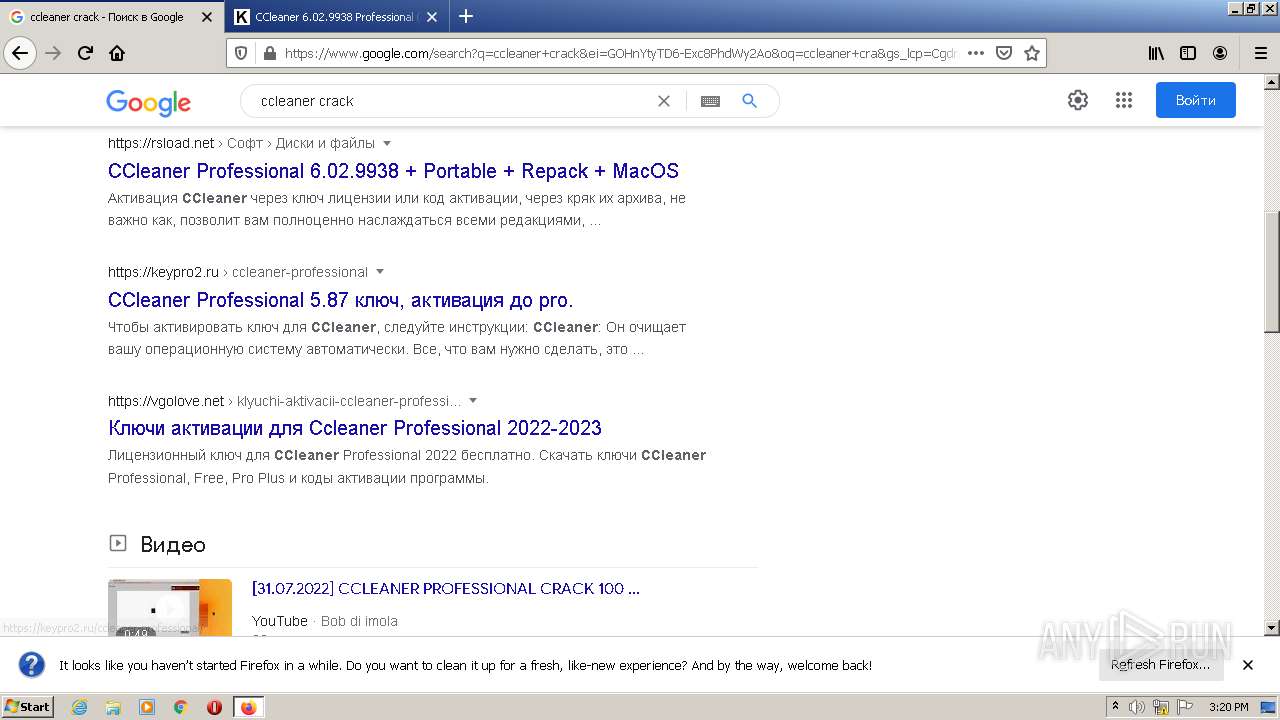Save page to Pocket icon

tap(1004, 53)
